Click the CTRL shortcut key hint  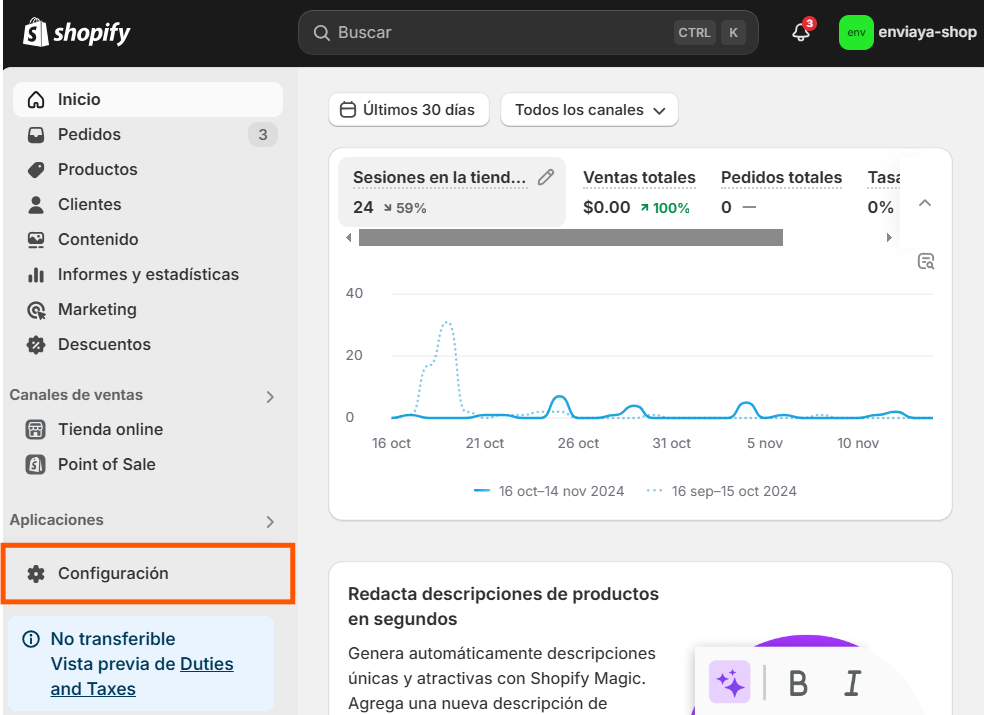point(694,33)
